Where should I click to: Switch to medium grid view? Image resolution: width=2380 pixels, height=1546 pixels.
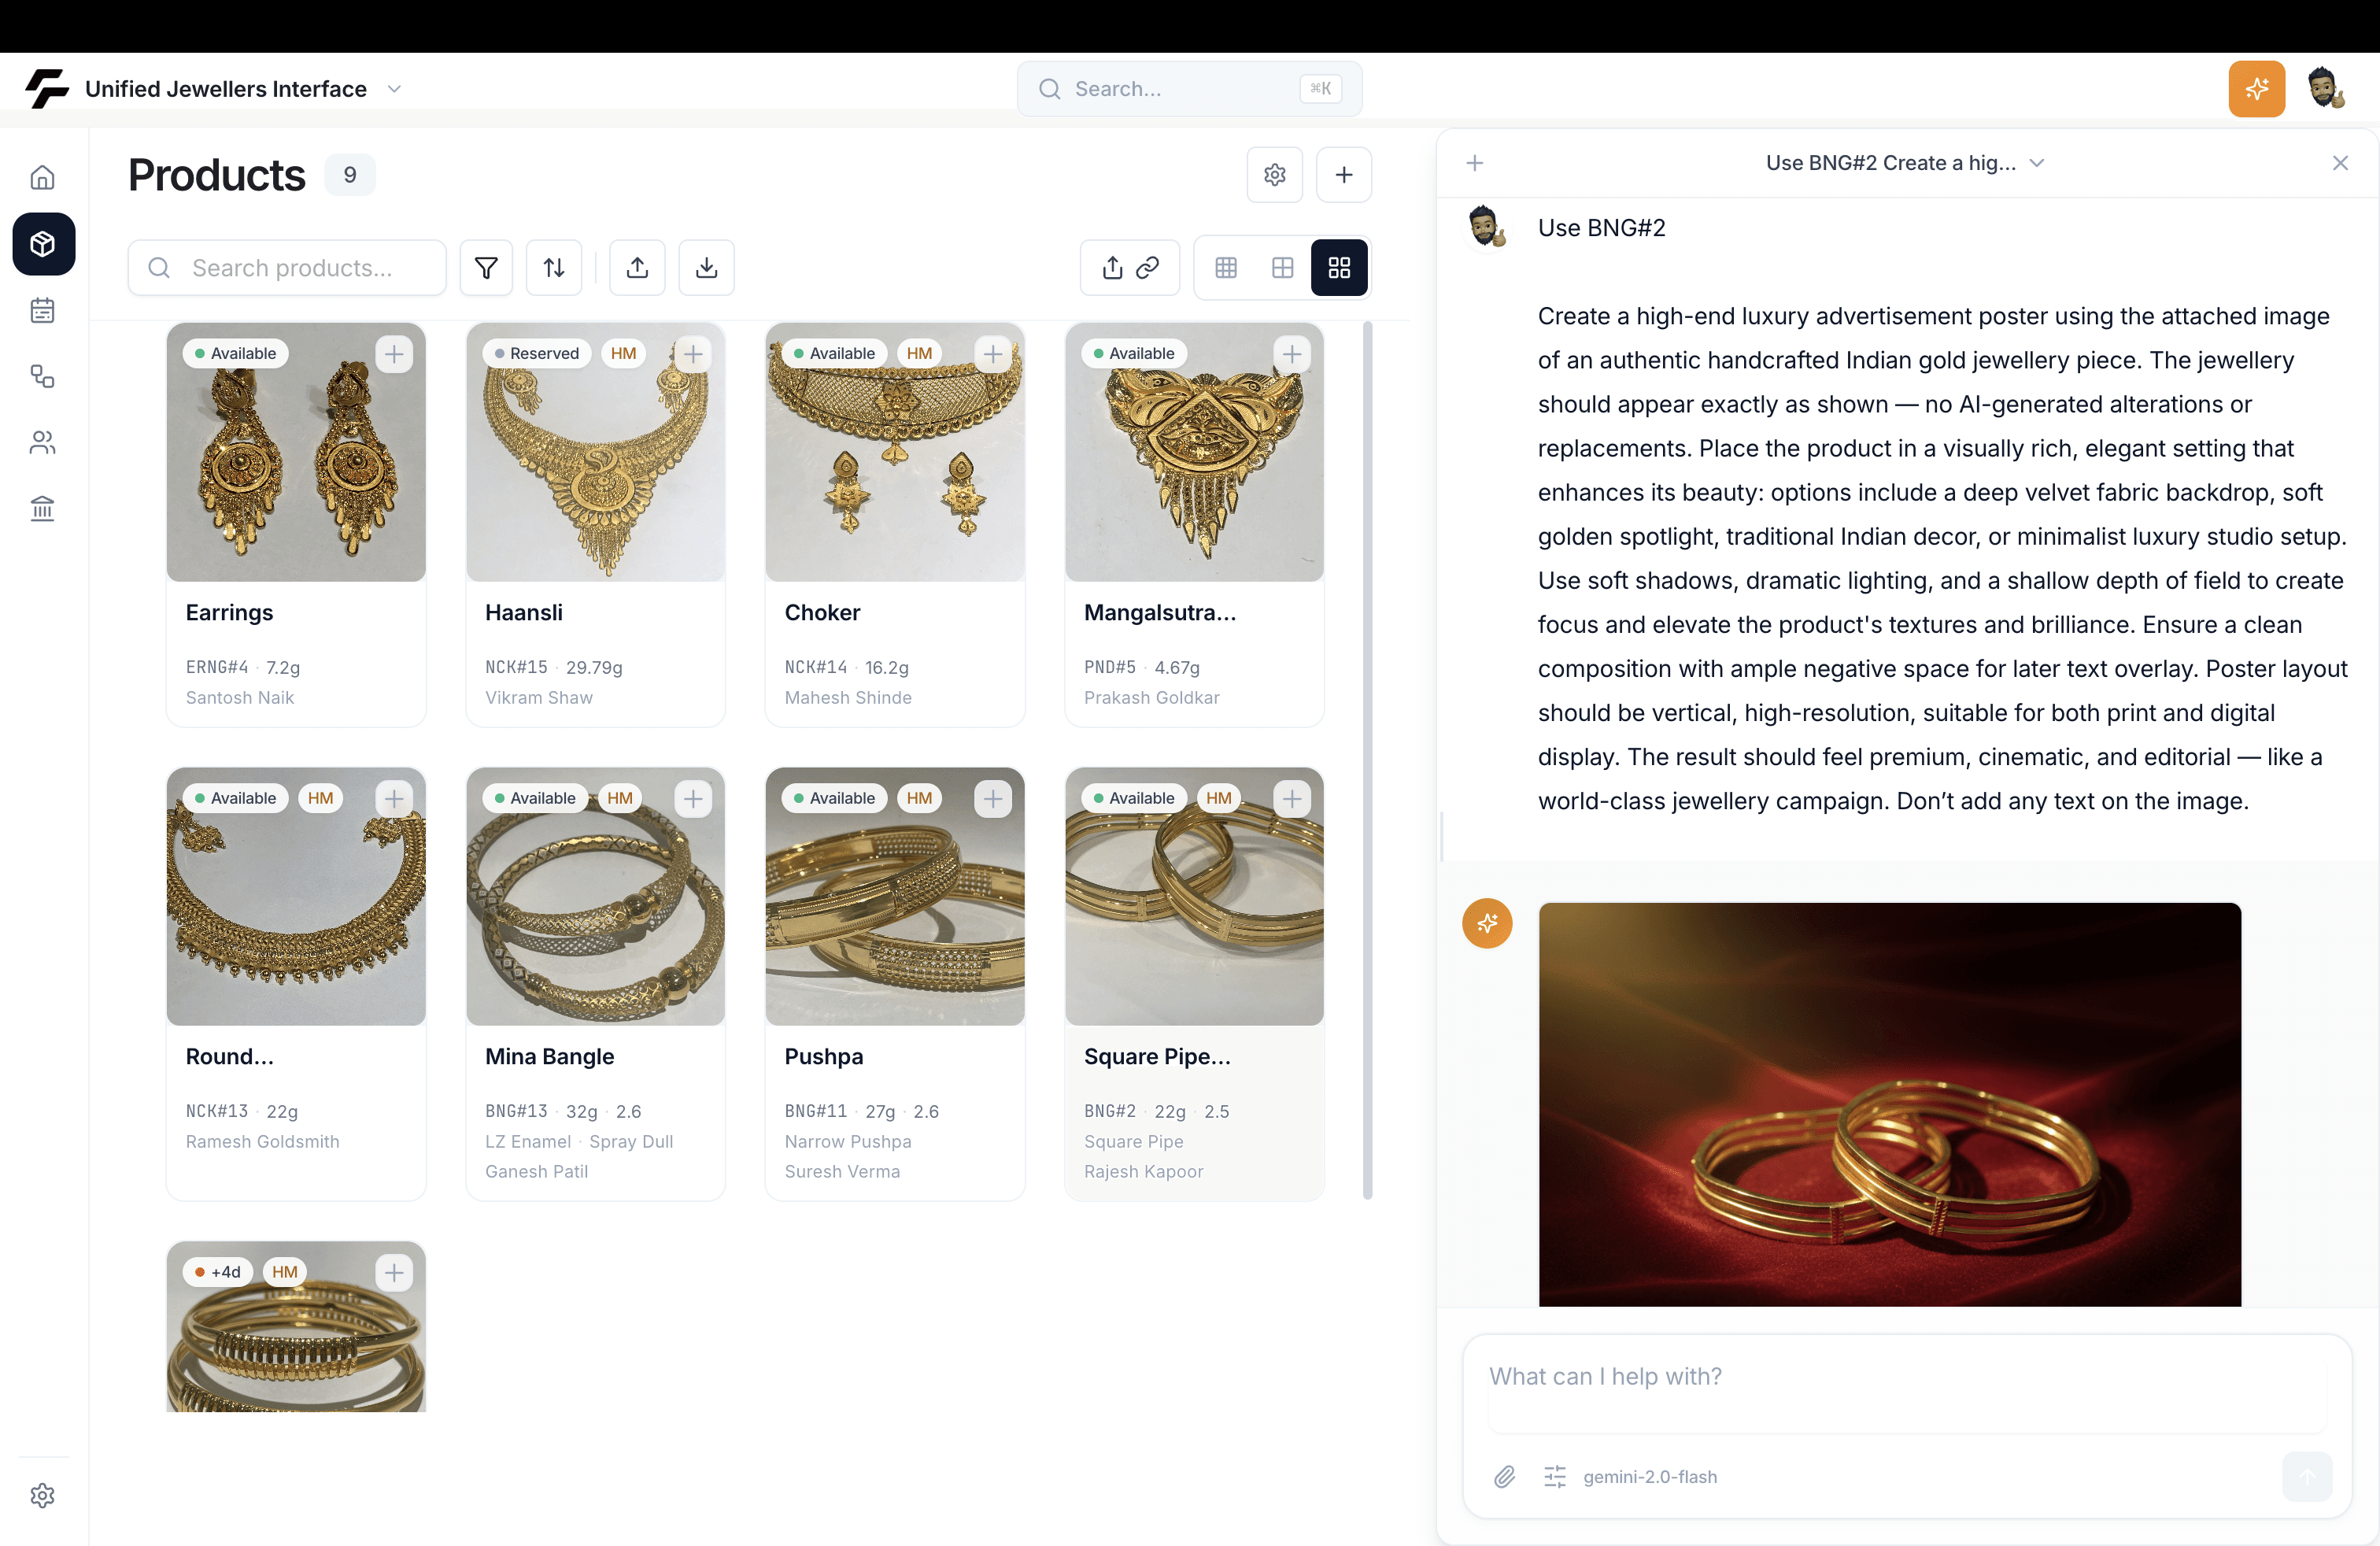[1282, 267]
